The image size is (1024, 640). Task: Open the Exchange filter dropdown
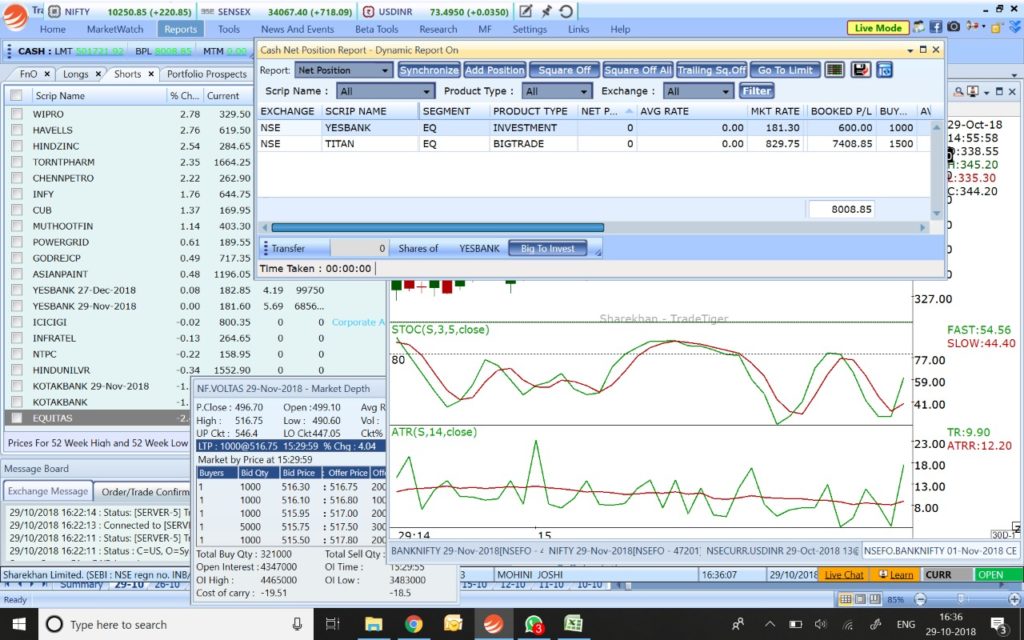pyautogui.click(x=698, y=91)
